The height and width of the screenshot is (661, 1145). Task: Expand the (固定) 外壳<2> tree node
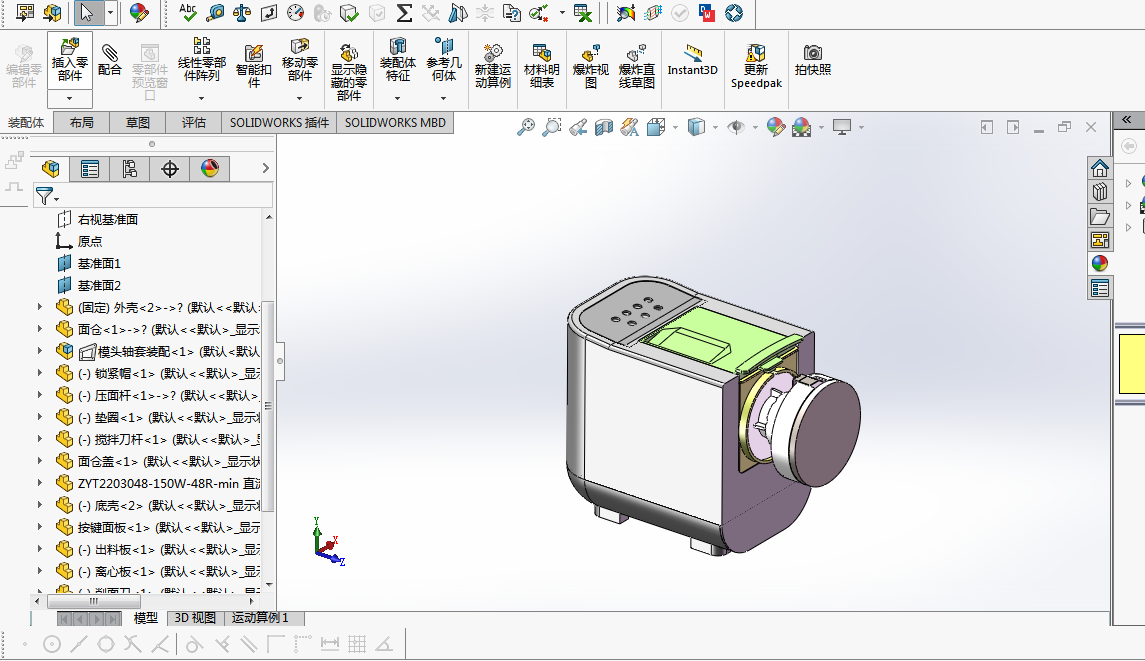tap(40, 307)
